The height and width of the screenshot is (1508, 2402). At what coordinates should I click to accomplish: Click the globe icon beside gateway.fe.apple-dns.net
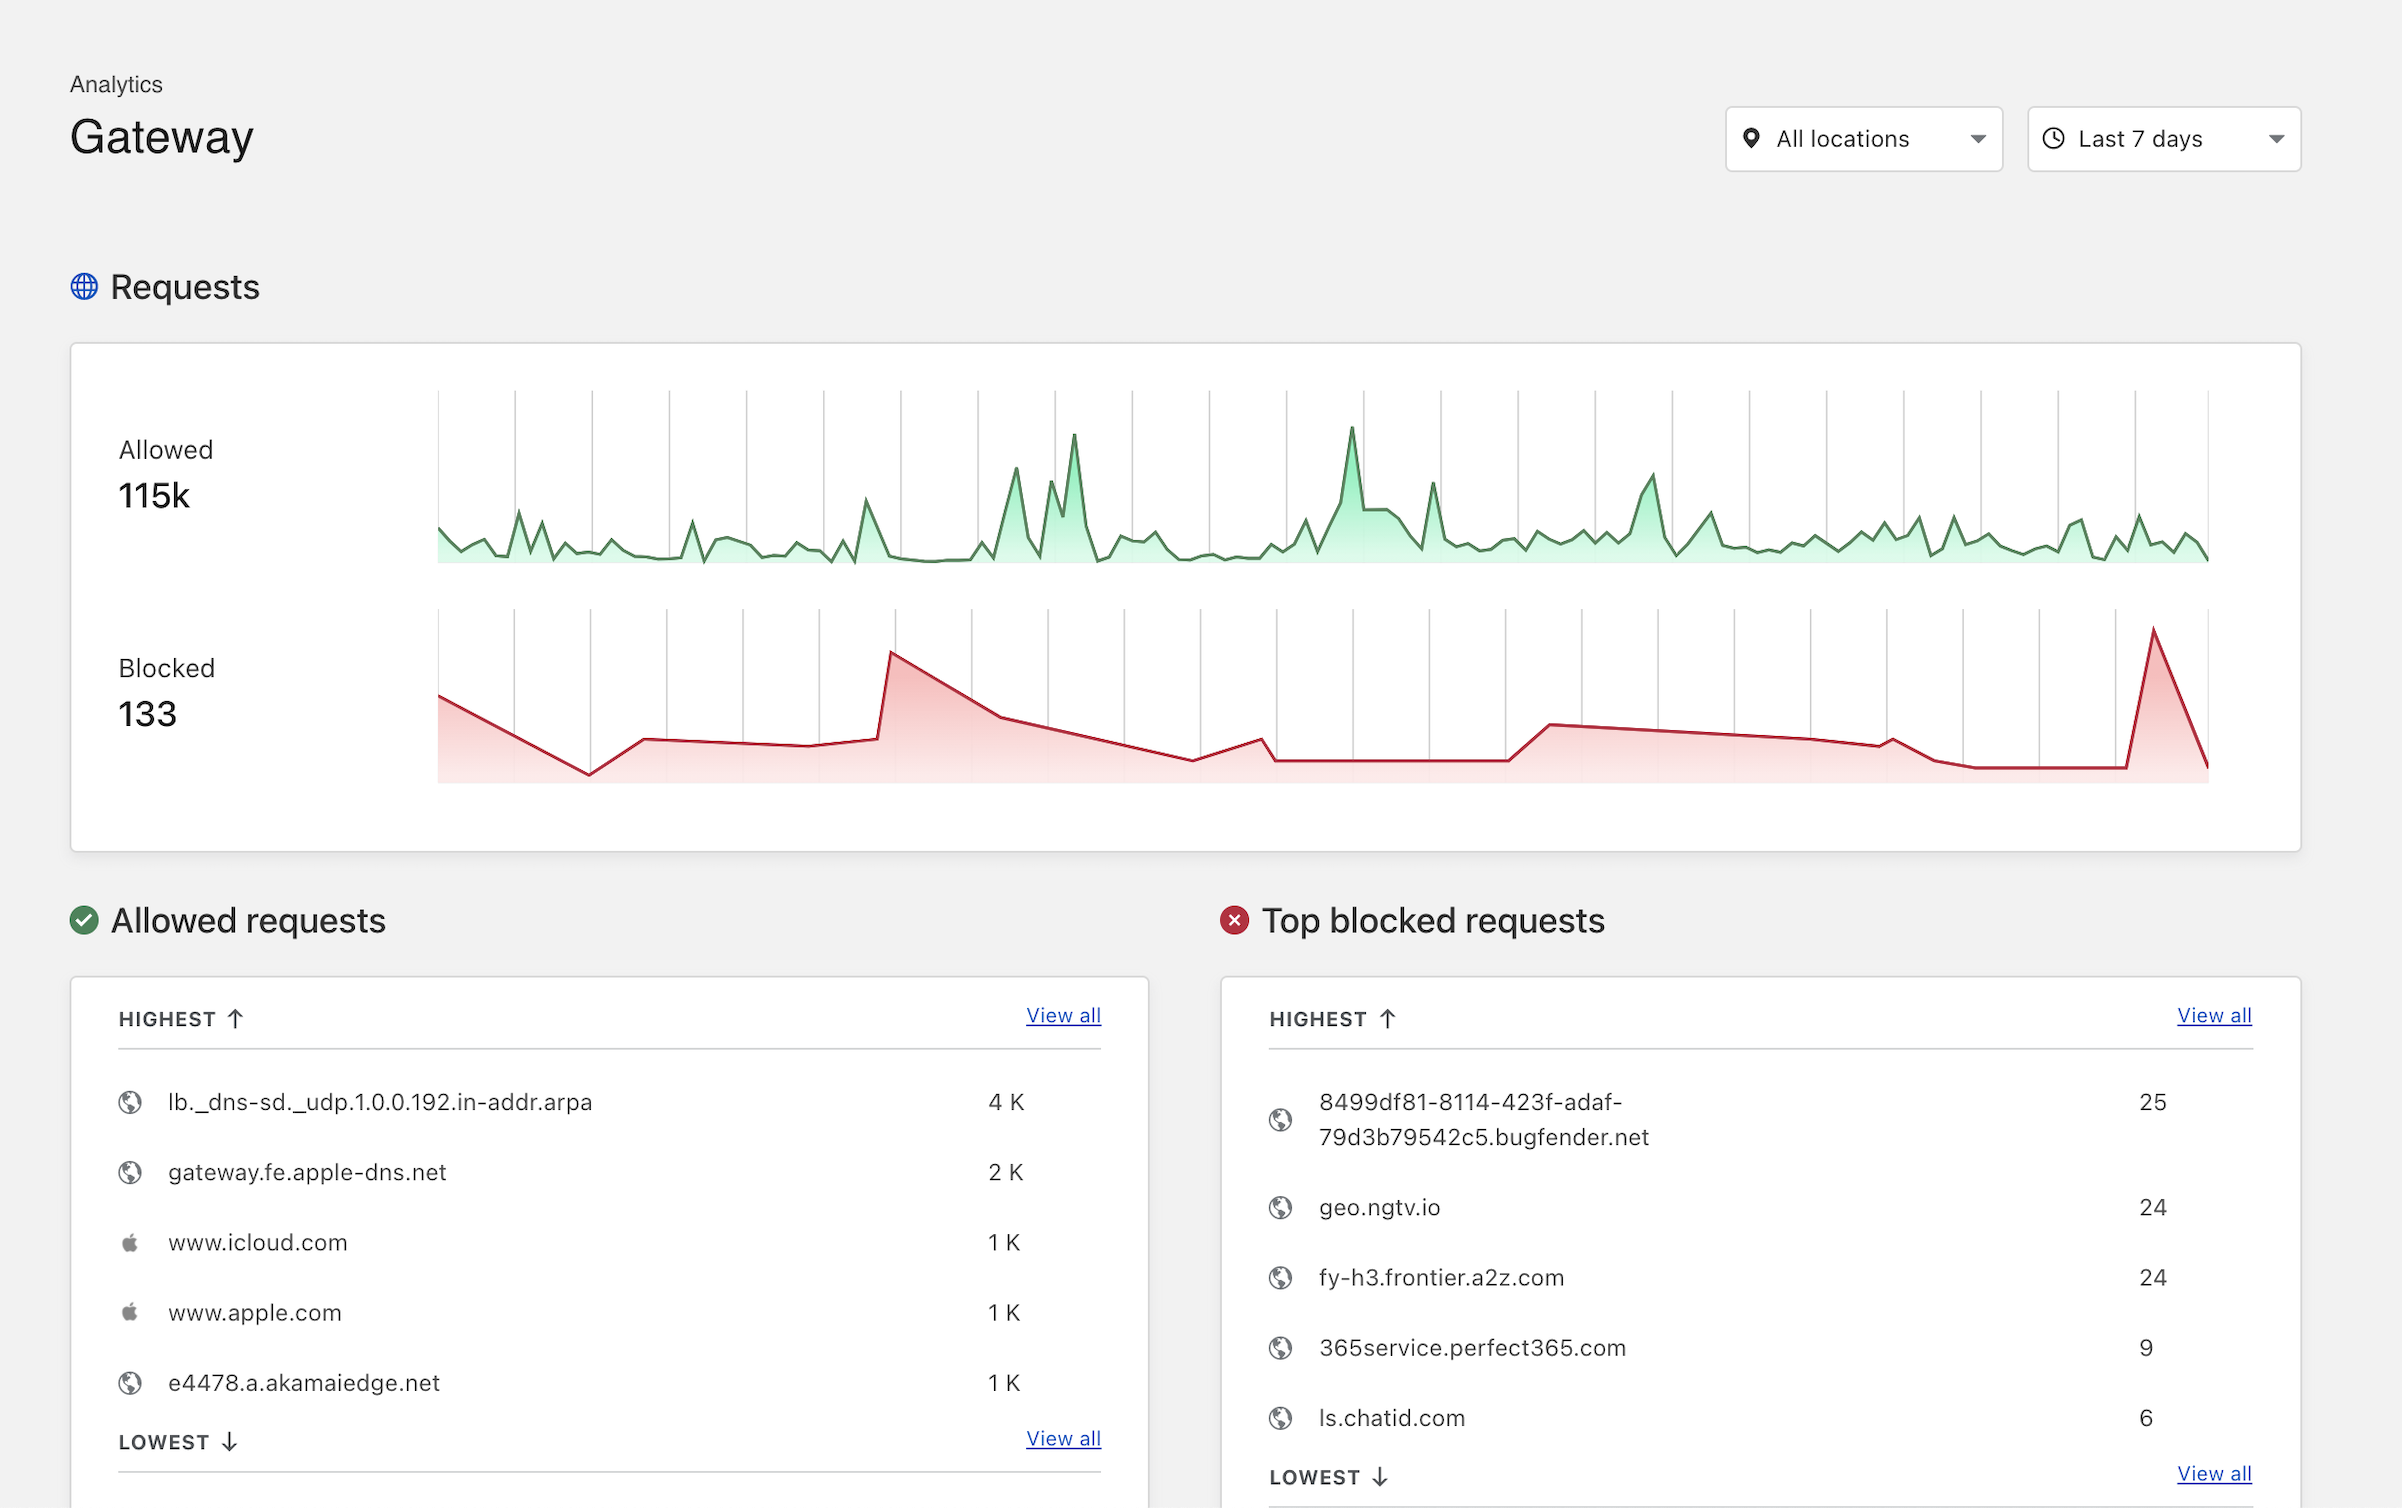click(131, 1172)
